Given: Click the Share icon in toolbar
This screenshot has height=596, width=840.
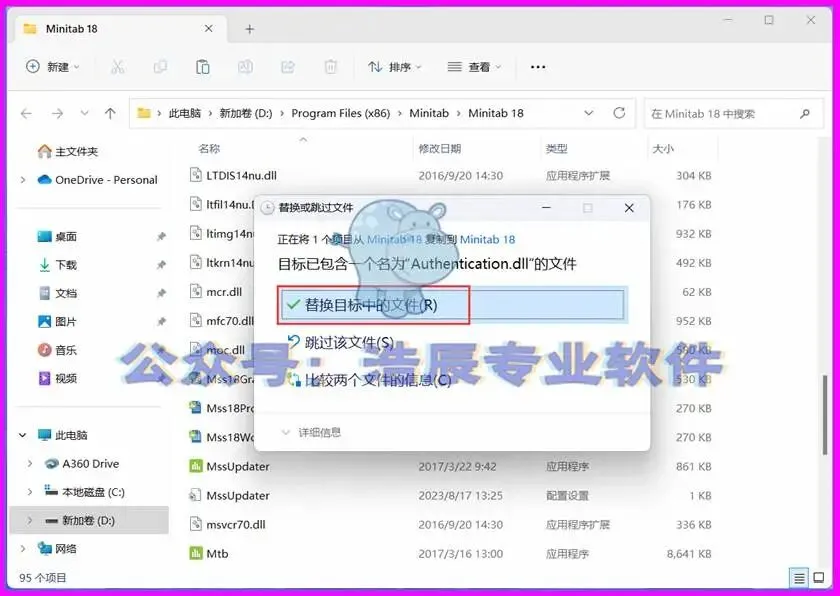Looking at the screenshot, I should click(x=288, y=67).
